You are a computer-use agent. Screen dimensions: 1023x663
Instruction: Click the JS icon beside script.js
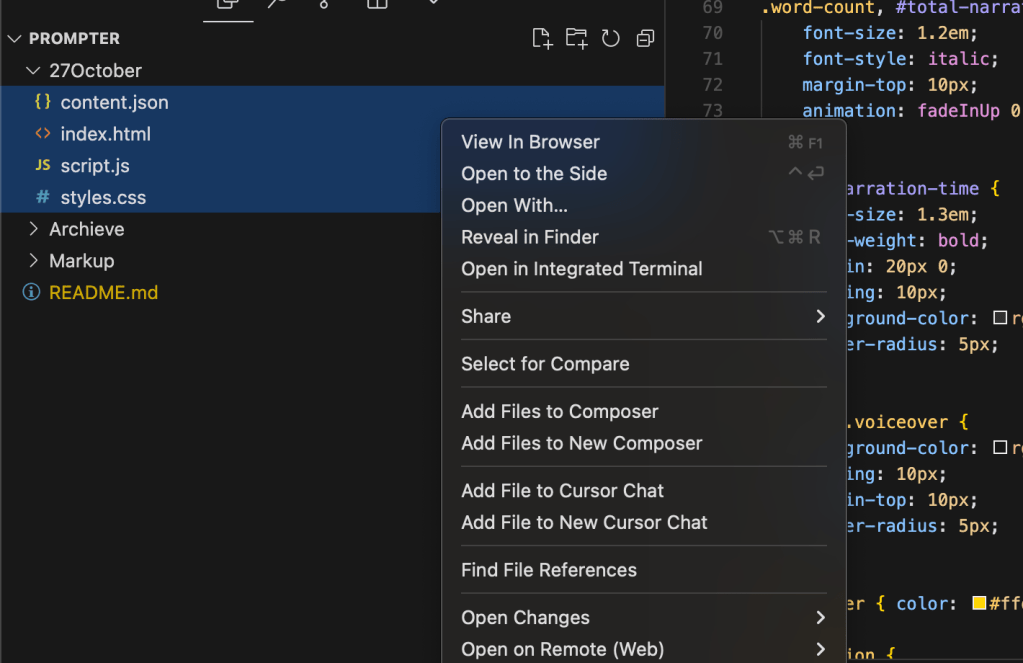[43, 165]
